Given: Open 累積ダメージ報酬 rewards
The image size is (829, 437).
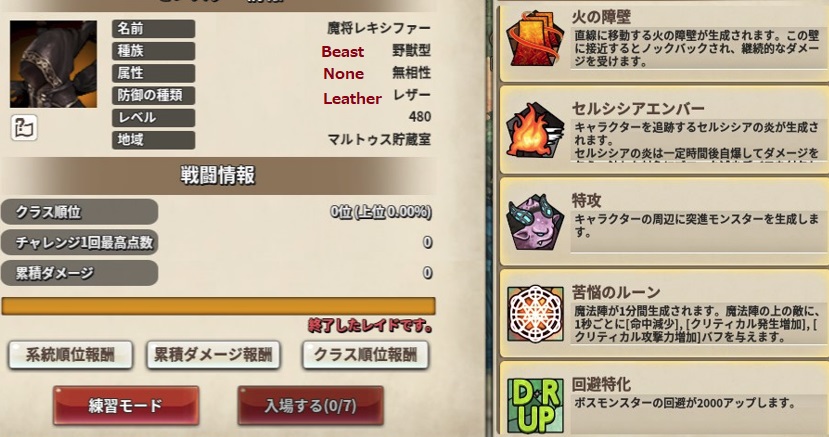Looking at the screenshot, I should (x=213, y=355).
